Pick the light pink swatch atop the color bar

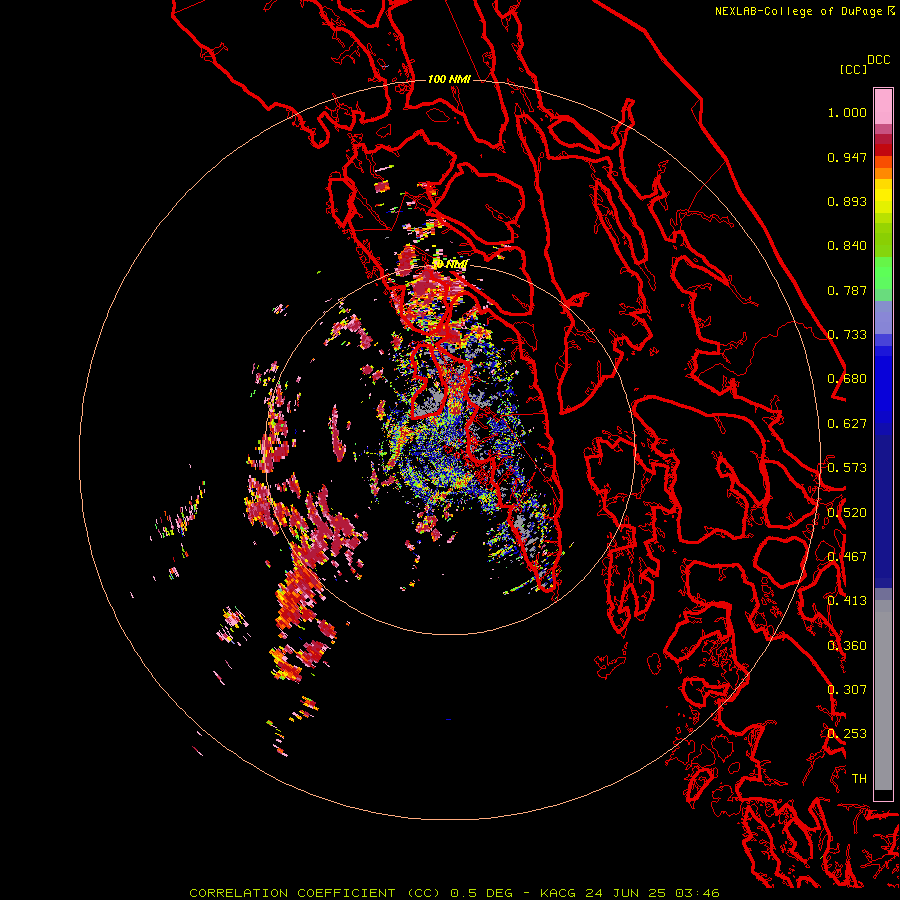[x=883, y=106]
